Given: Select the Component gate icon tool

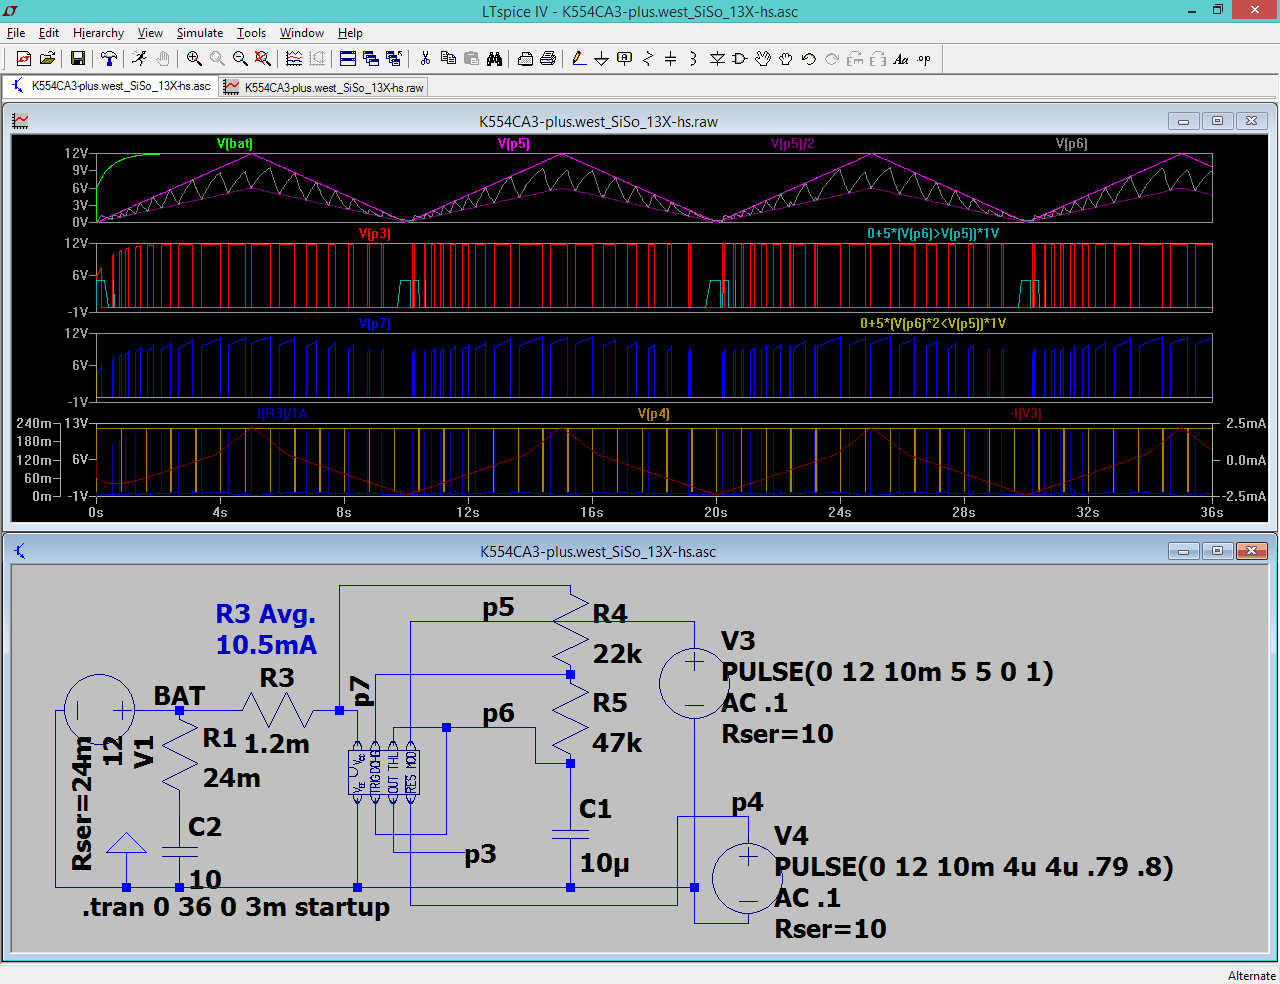Looking at the screenshot, I should click(x=740, y=59).
